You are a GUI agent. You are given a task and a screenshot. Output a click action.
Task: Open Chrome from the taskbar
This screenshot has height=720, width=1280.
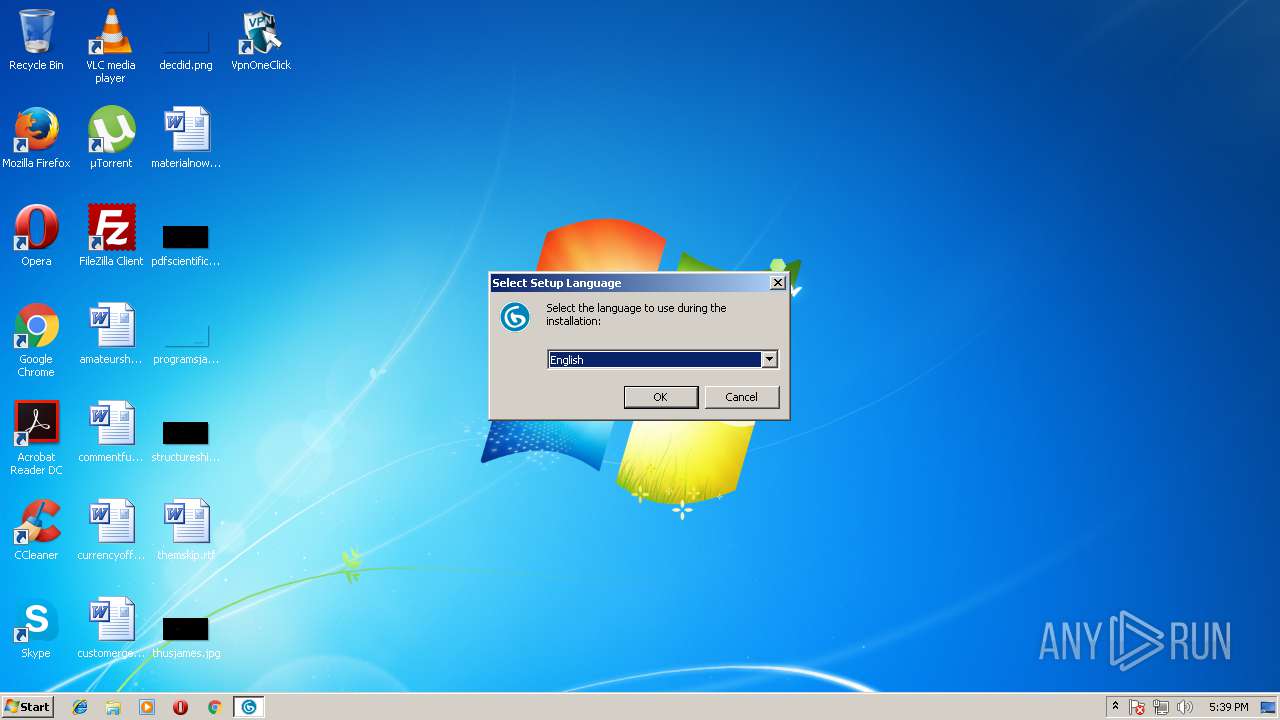point(214,707)
